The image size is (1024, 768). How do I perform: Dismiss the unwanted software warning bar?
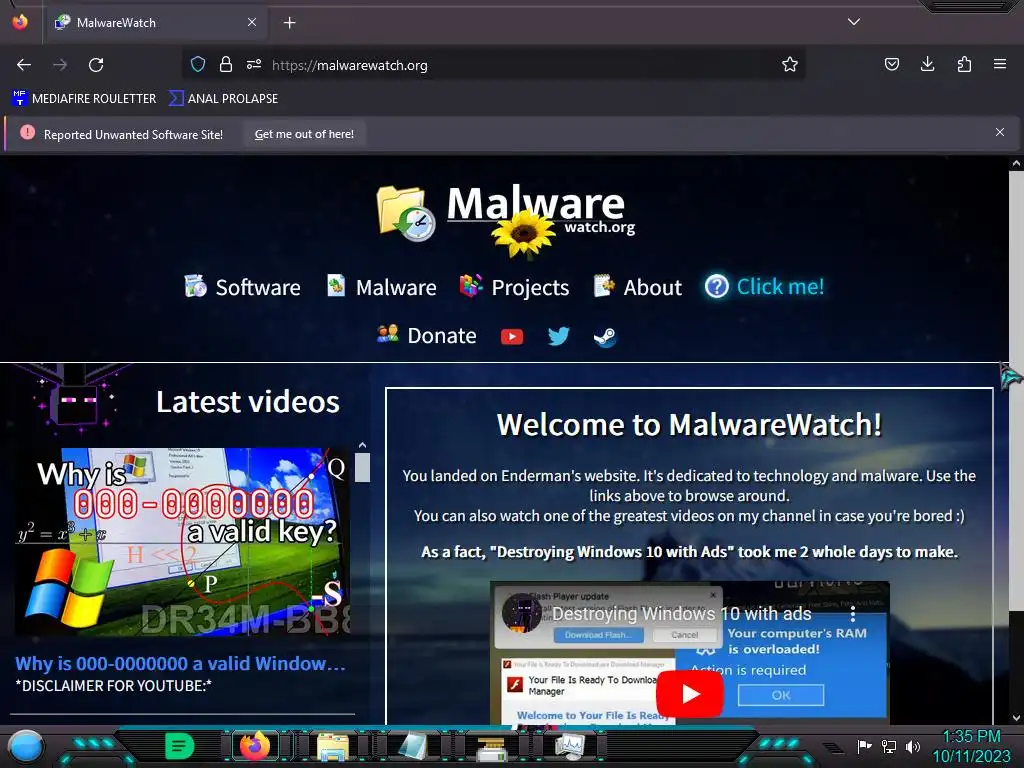point(1000,133)
